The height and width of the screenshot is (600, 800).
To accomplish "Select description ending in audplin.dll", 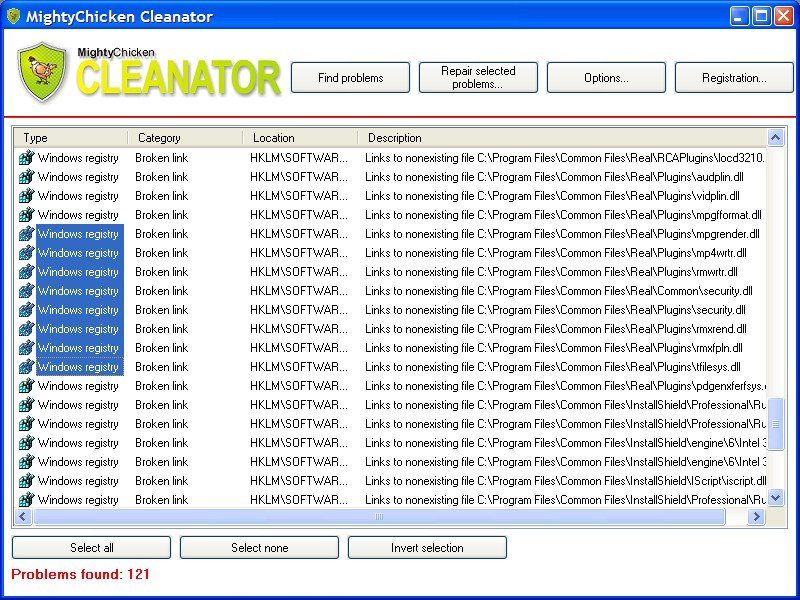I will (x=554, y=177).
